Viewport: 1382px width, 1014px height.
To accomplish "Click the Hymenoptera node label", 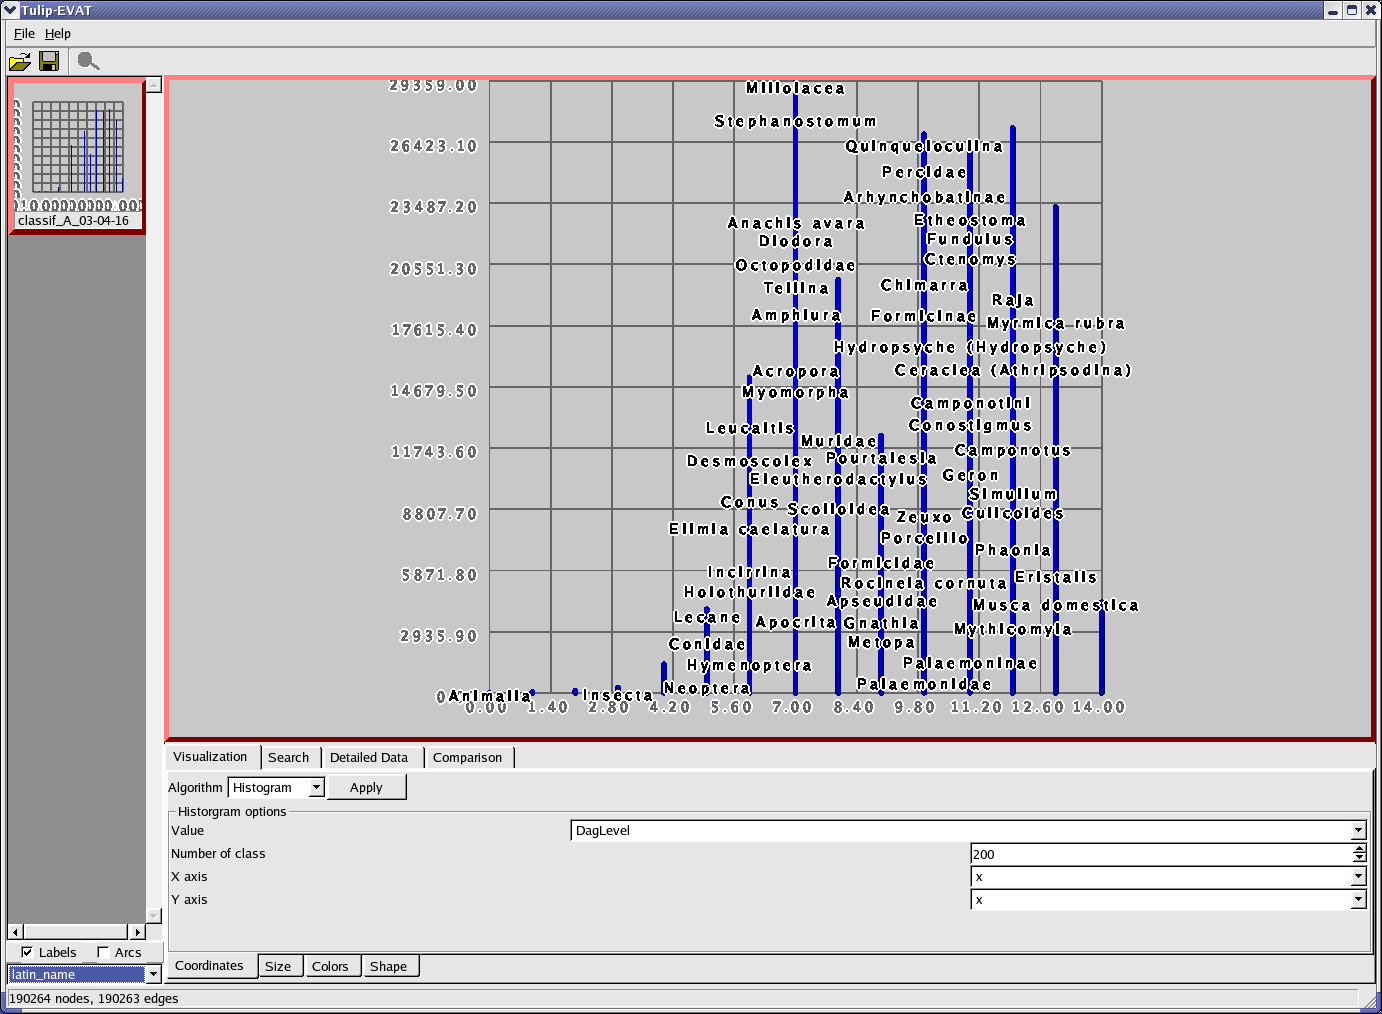I will coord(750,666).
